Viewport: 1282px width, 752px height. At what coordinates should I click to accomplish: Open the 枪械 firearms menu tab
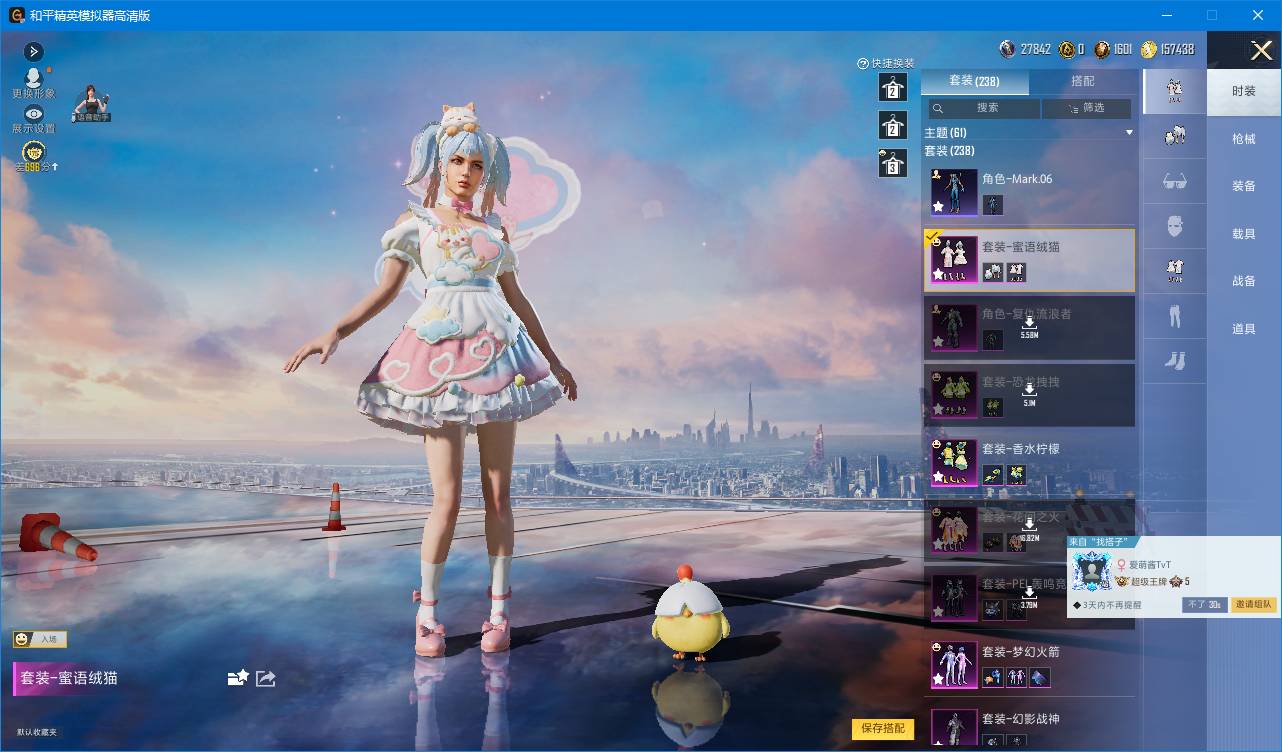click(1243, 139)
